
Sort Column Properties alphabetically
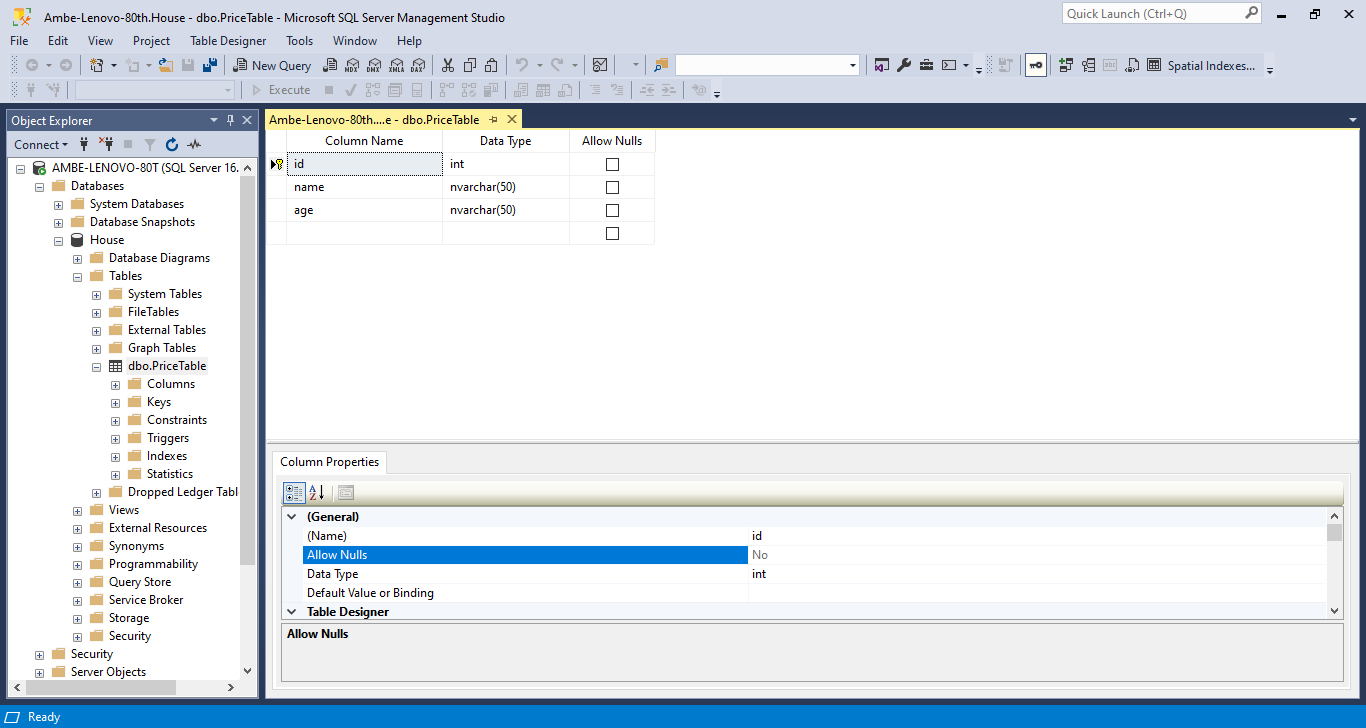(x=317, y=492)
